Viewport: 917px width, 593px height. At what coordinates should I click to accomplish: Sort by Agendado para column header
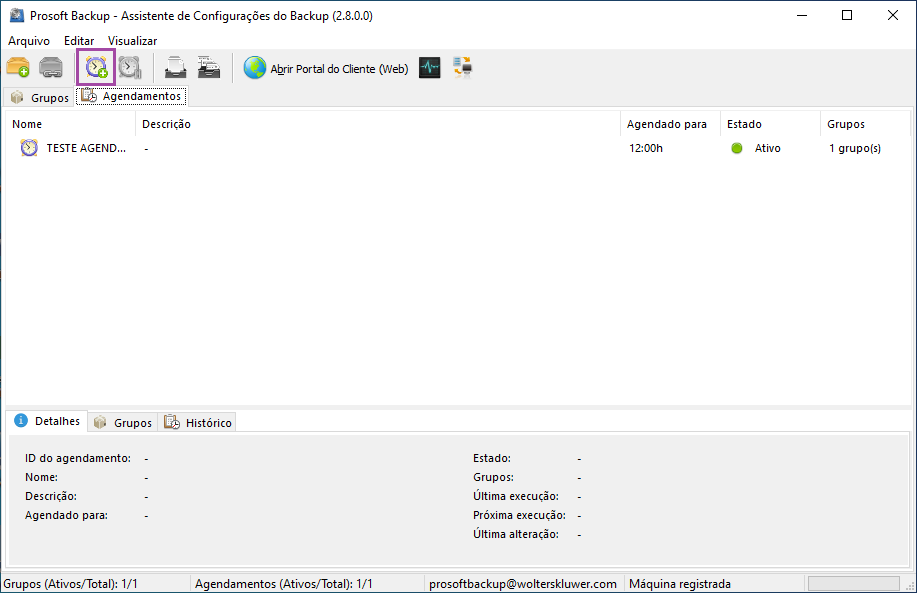[x=670, y=124]
